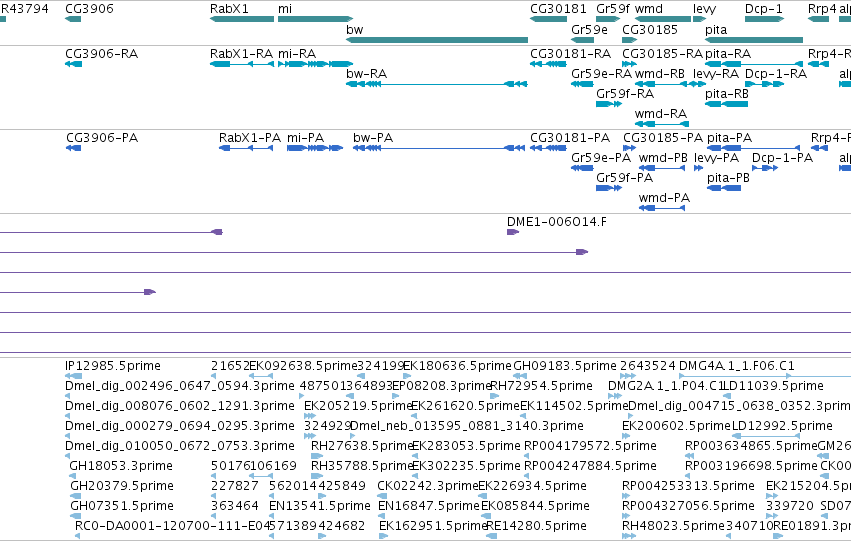Select Dmel_dig_002496_0647_0594.3prime EST label
Screen dimensions: 851x541
click(180, 386)
